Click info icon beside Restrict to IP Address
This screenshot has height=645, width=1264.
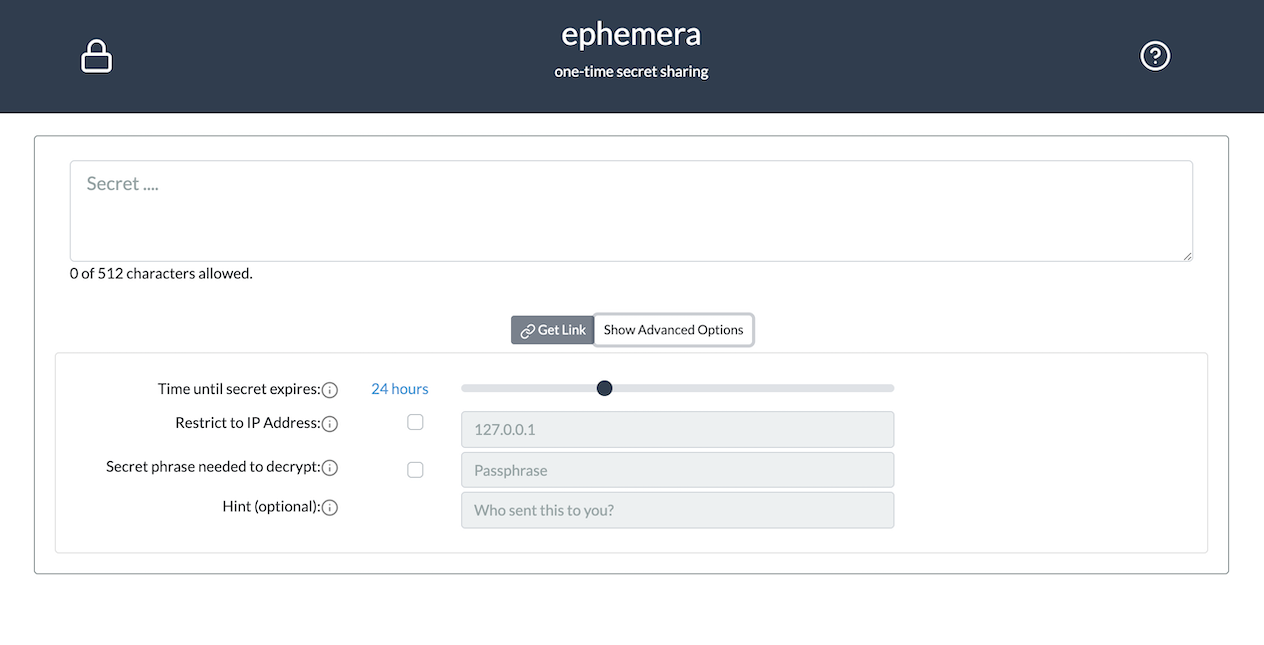tap(330, 424)
